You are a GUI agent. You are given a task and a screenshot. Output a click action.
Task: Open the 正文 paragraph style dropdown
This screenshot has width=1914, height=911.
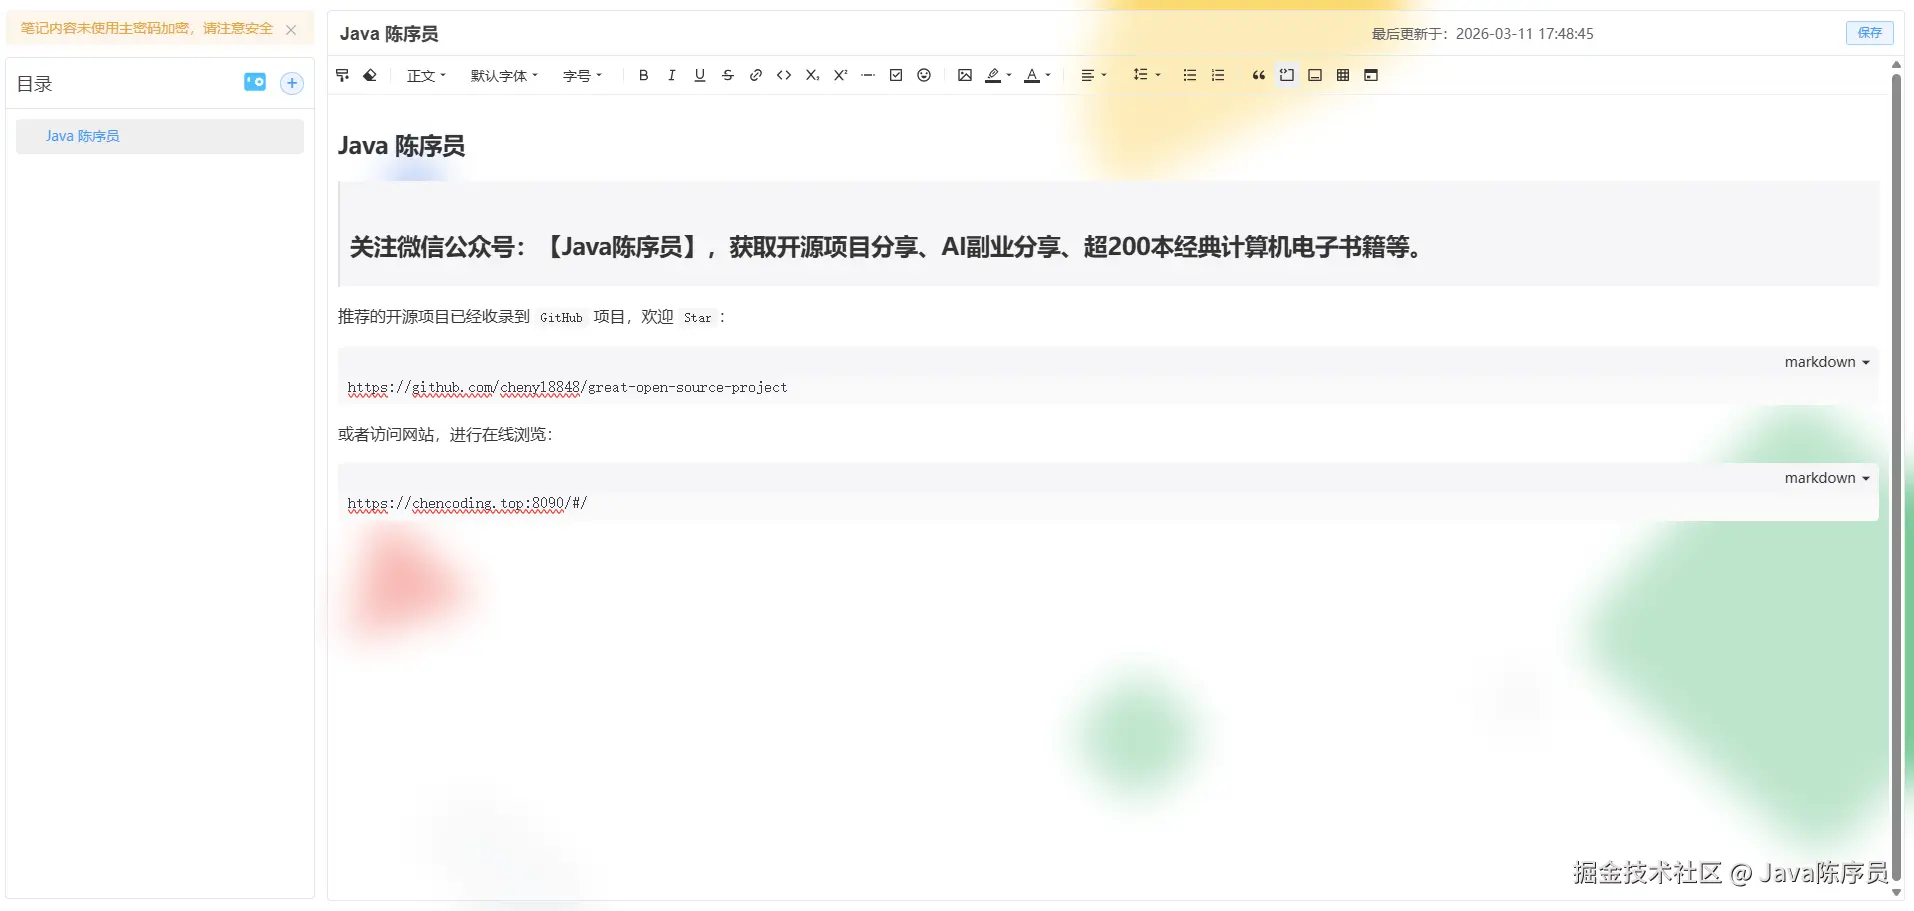tap(426, 75)
